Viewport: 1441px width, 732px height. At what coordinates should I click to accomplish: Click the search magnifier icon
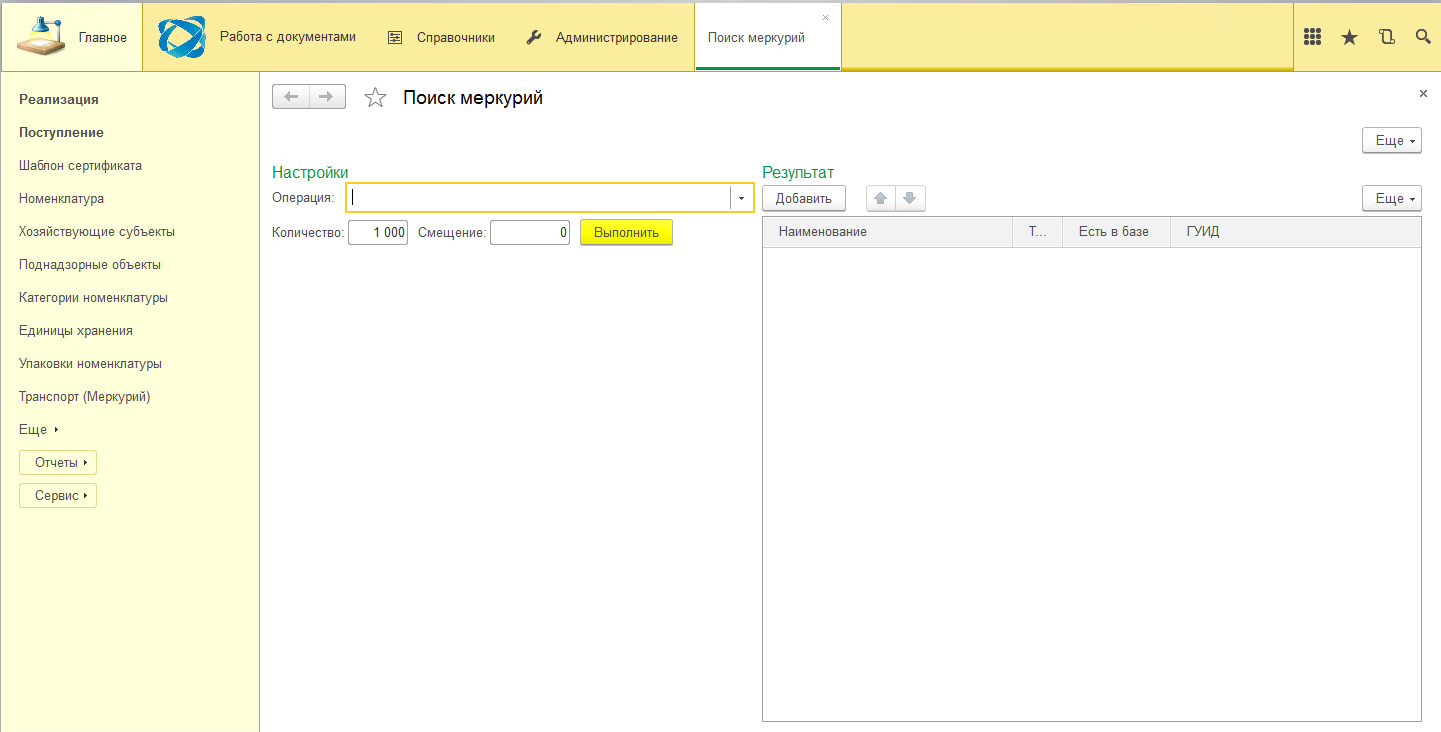[1423, 37]
